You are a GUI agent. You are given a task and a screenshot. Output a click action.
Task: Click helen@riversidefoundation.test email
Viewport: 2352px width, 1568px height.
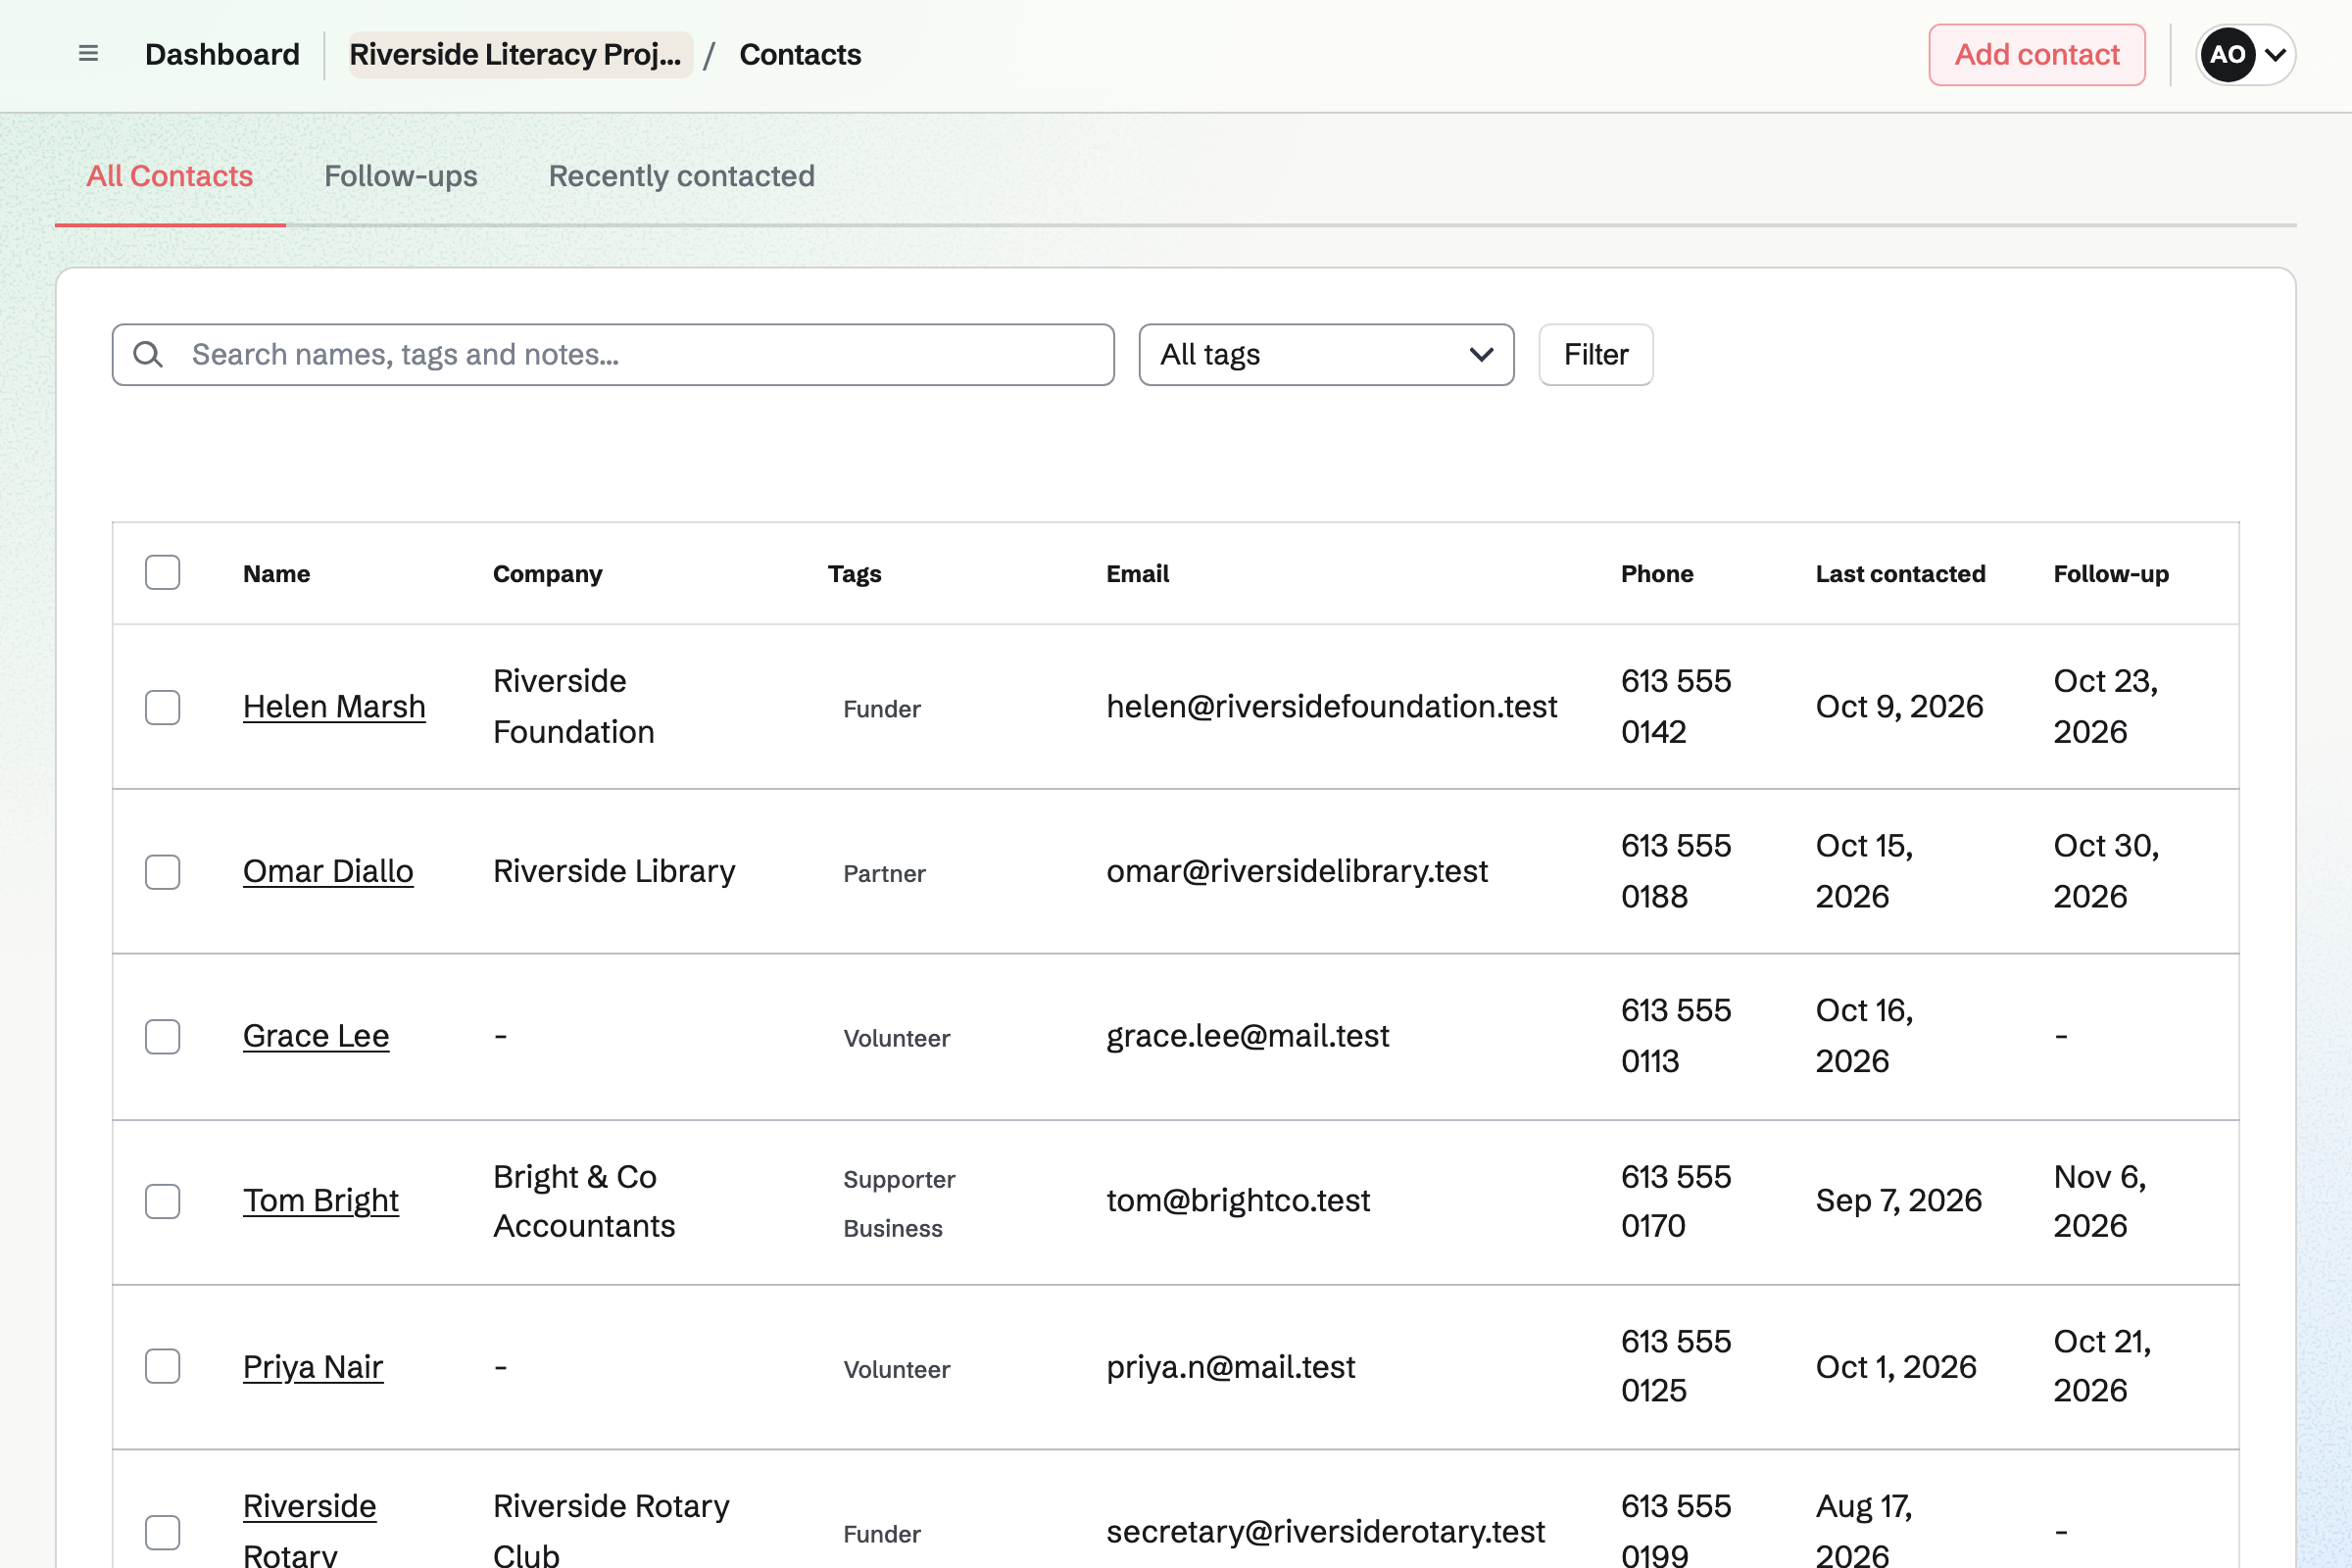[1331, 707]
